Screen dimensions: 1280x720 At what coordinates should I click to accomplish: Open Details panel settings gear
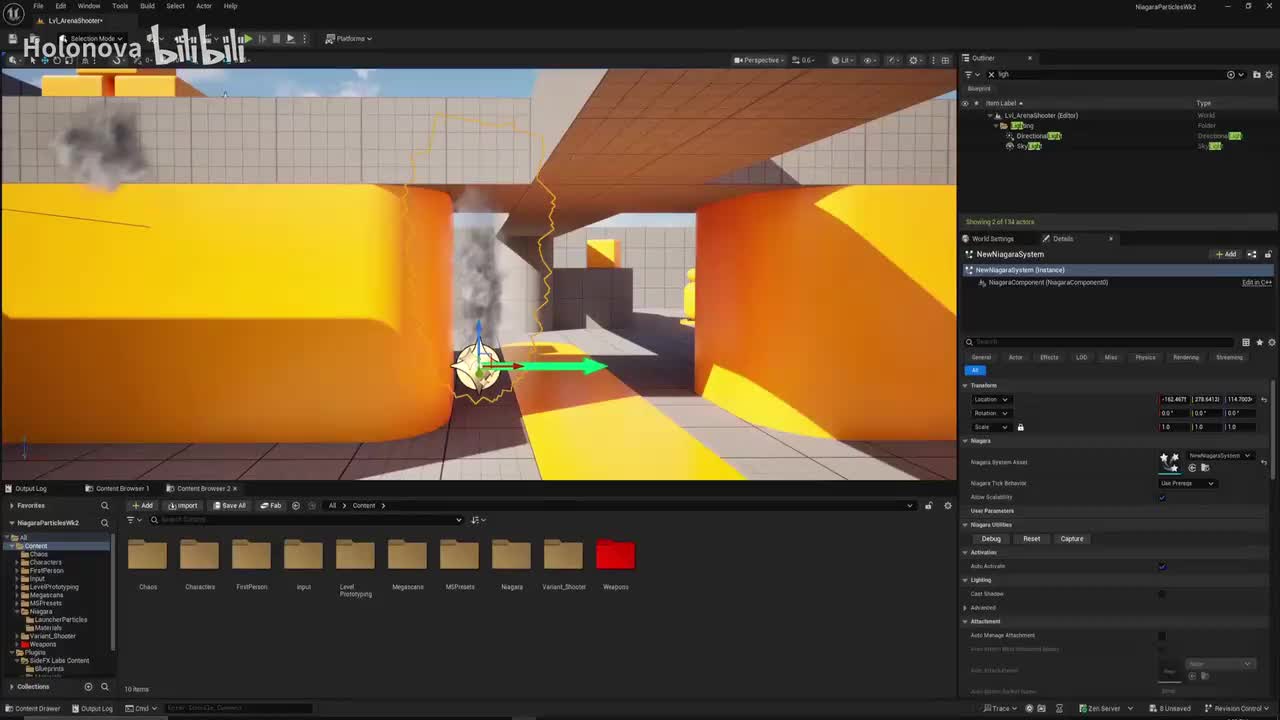click(1271, 342)
